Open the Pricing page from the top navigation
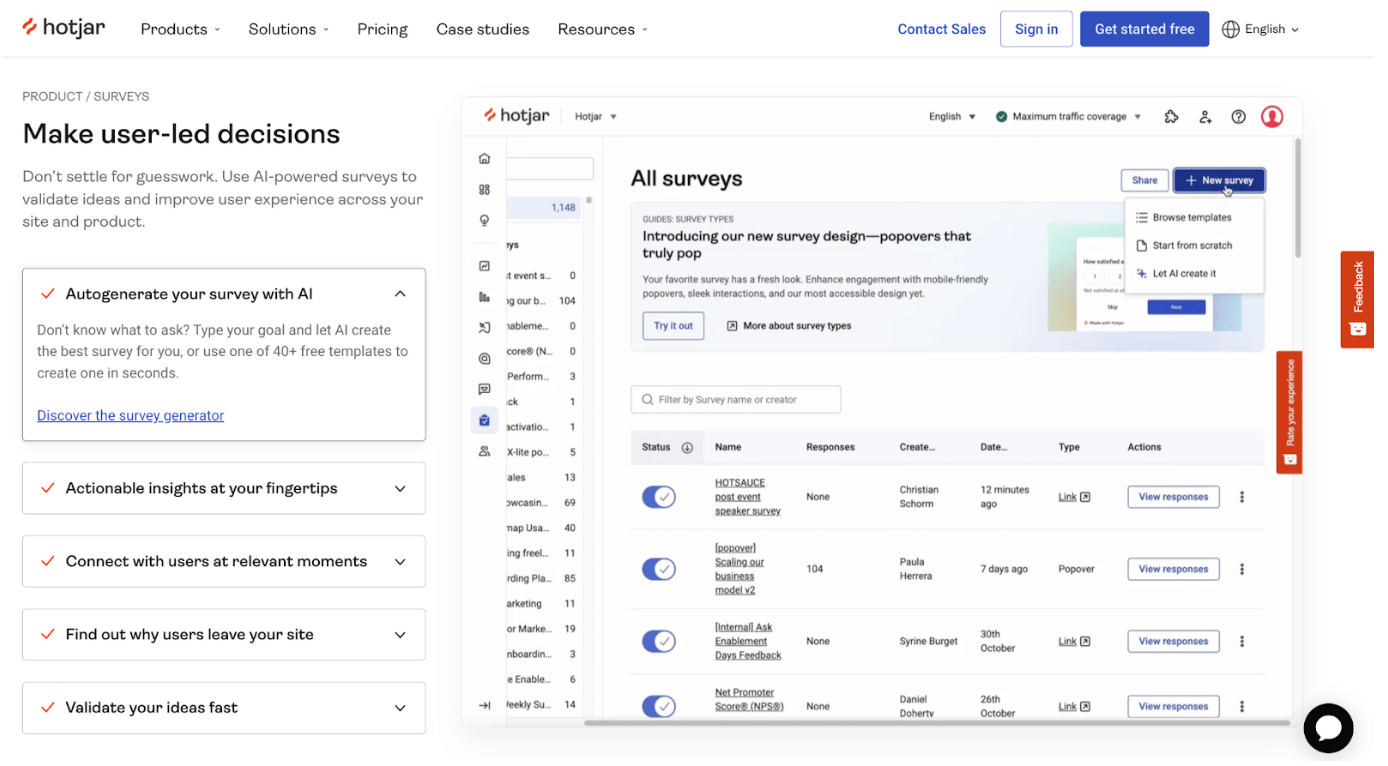Image resolution: width=1388 pixels, height=766 pixels. coord(382,29)
